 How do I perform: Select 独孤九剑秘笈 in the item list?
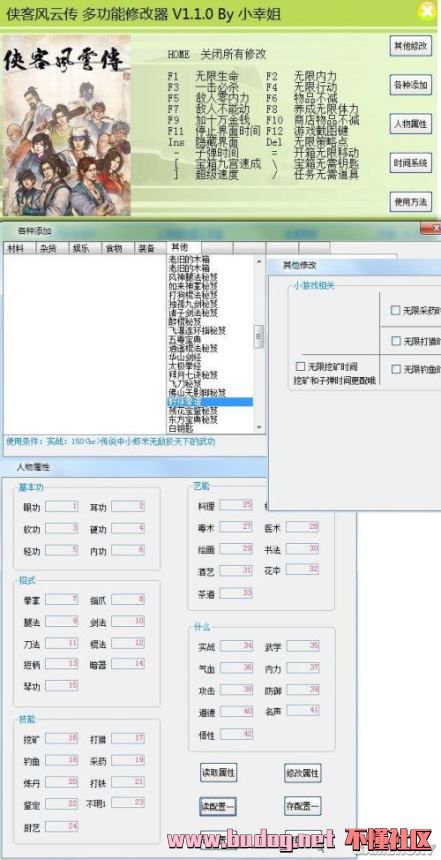[x=193, y=304]
